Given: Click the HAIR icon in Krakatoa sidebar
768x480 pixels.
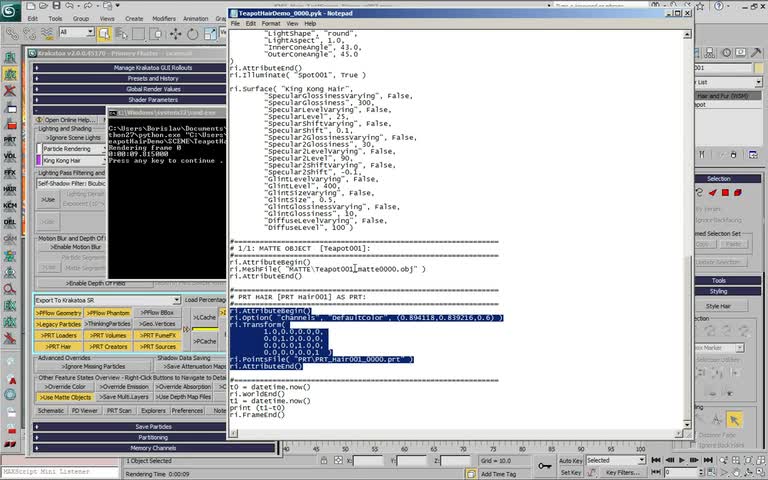Looking at the screenshot, I should 10,189.
